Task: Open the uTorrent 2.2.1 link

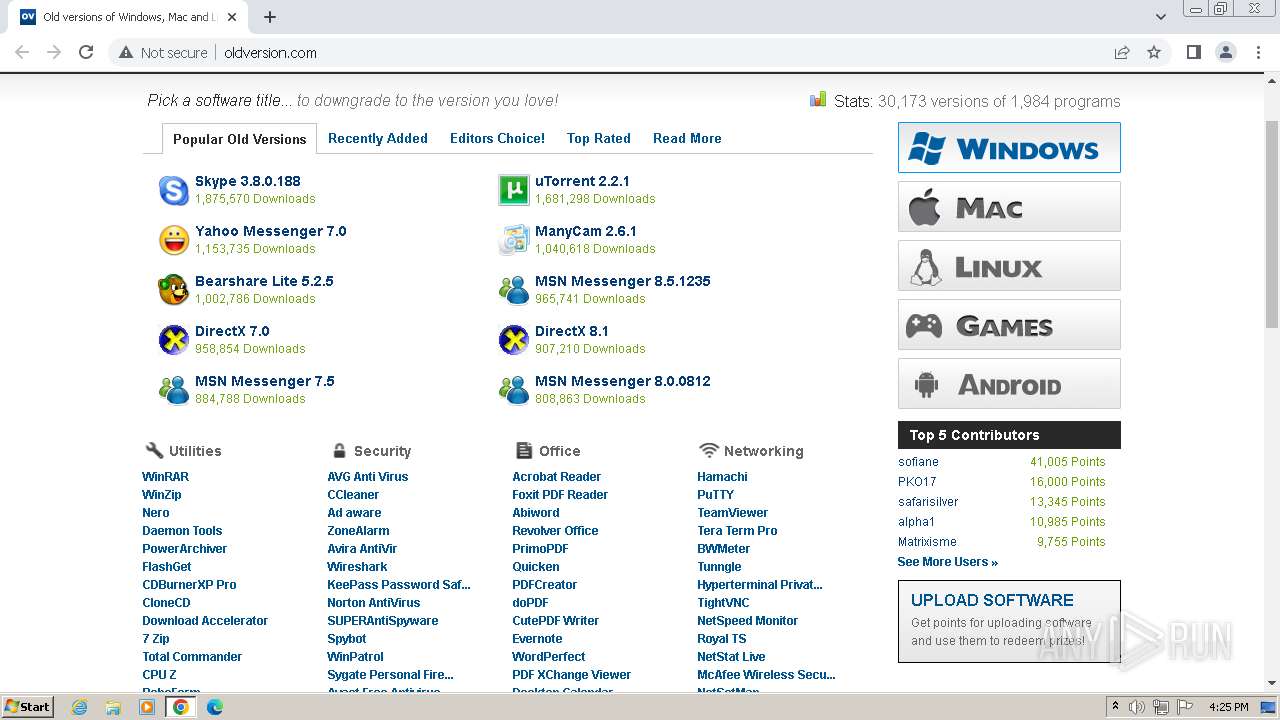Action: 582,181
